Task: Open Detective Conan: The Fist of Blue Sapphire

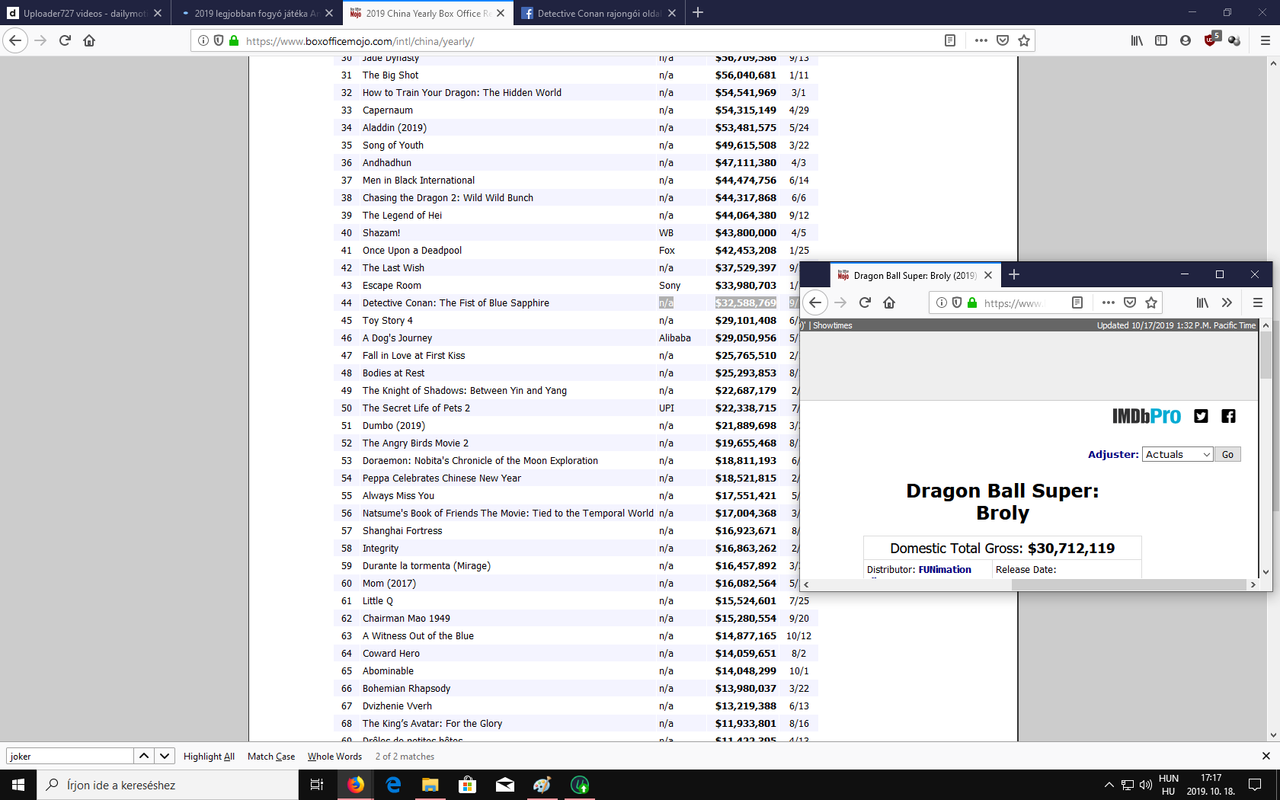Action: click(455, 303)
